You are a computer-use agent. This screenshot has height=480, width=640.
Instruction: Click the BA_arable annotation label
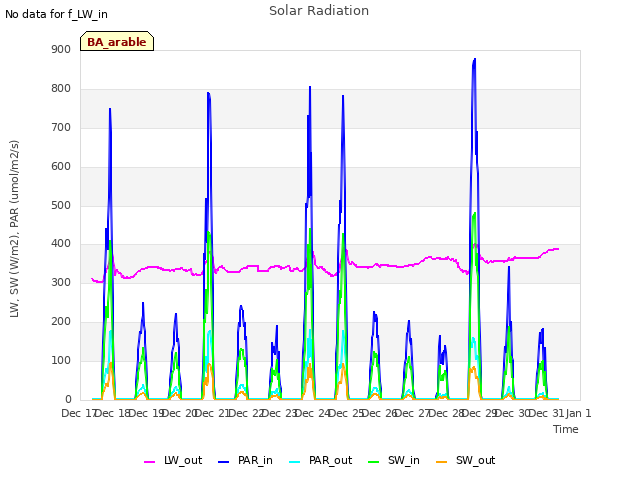117,42
